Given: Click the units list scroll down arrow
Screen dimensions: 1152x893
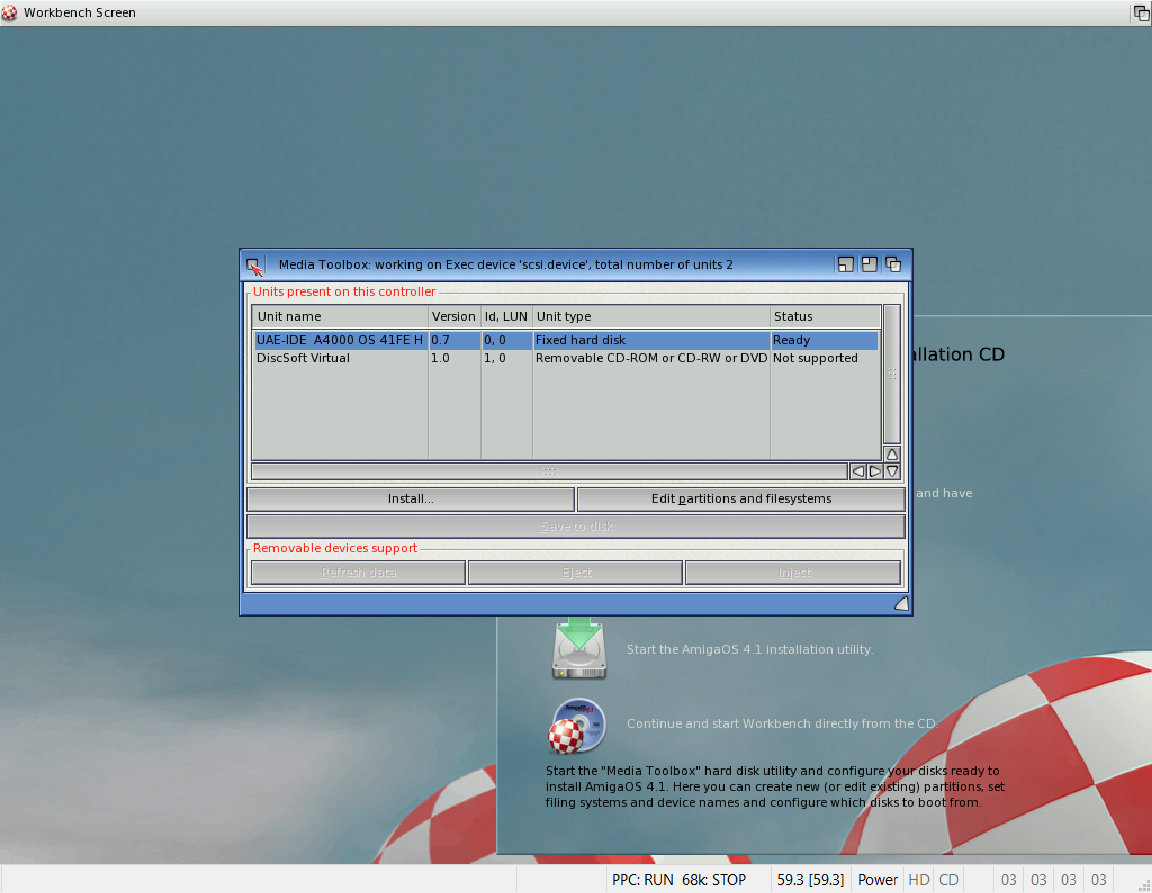Looking at the screenshot, I should click(892, 471).
